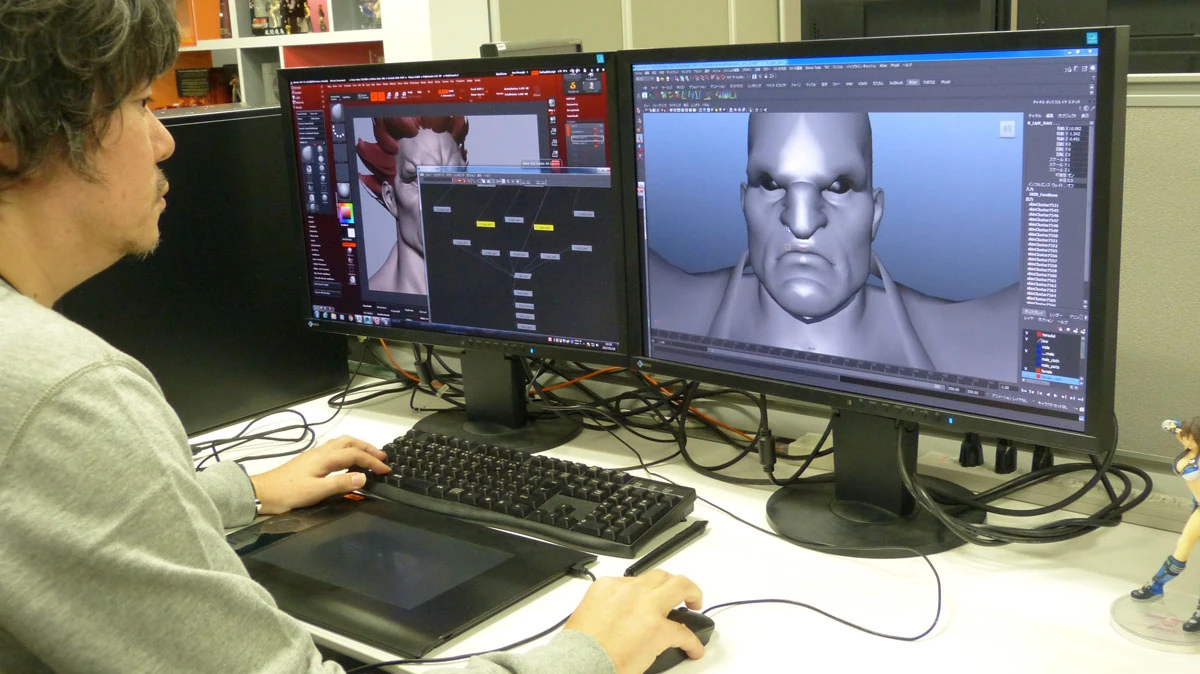Screen dimensions: 1200x674
Task: Open the 編集 menu in Channel Box
Action: coord(1049,116)
